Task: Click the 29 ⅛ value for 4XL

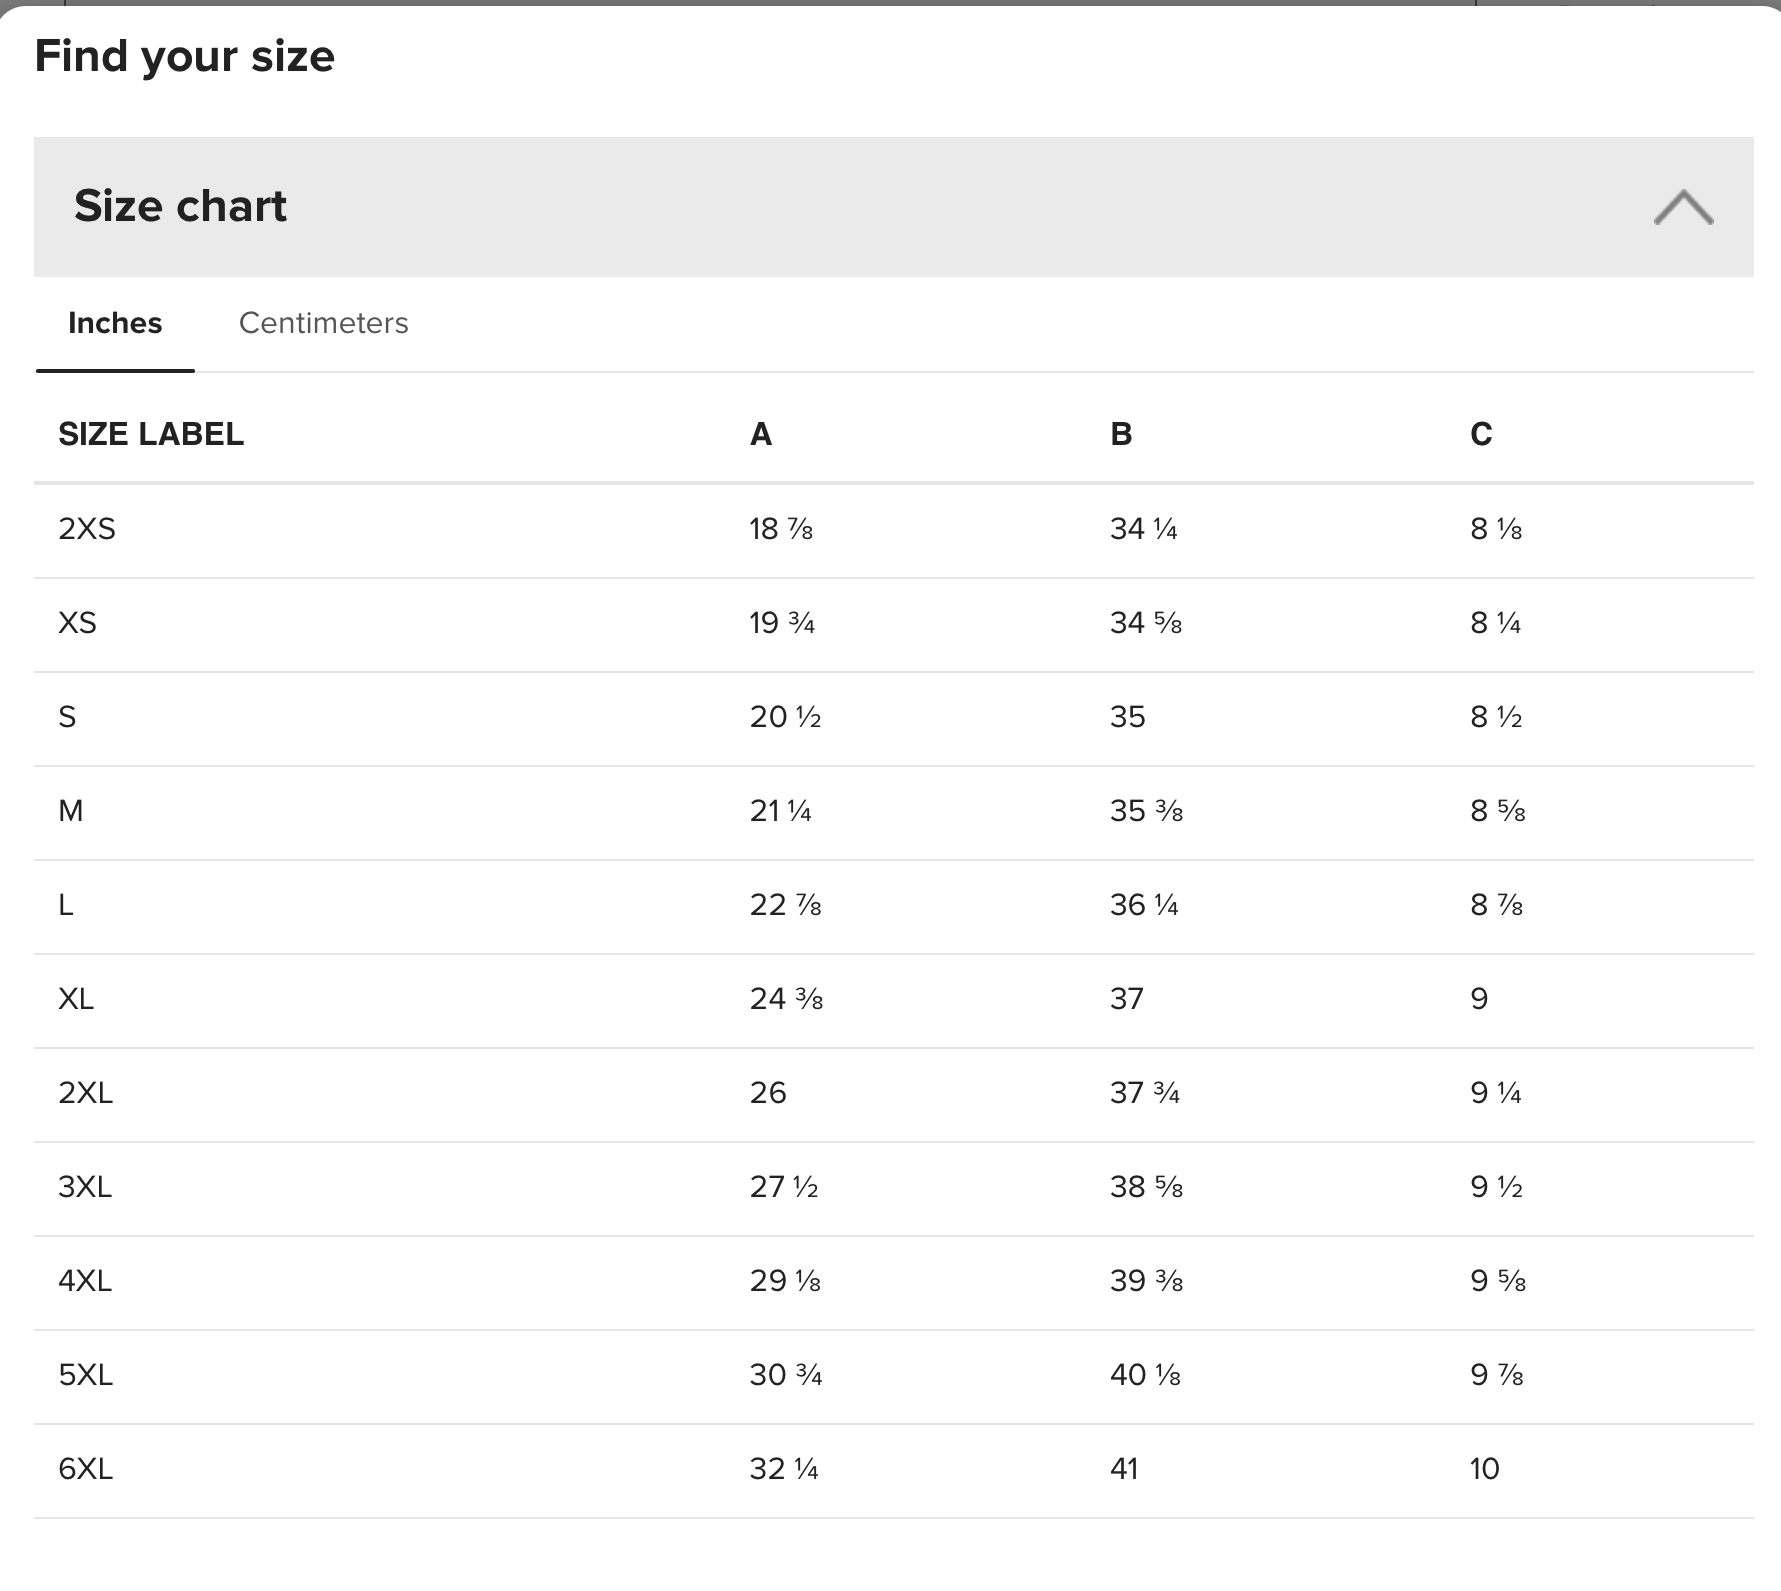Action: point(785,1280)
